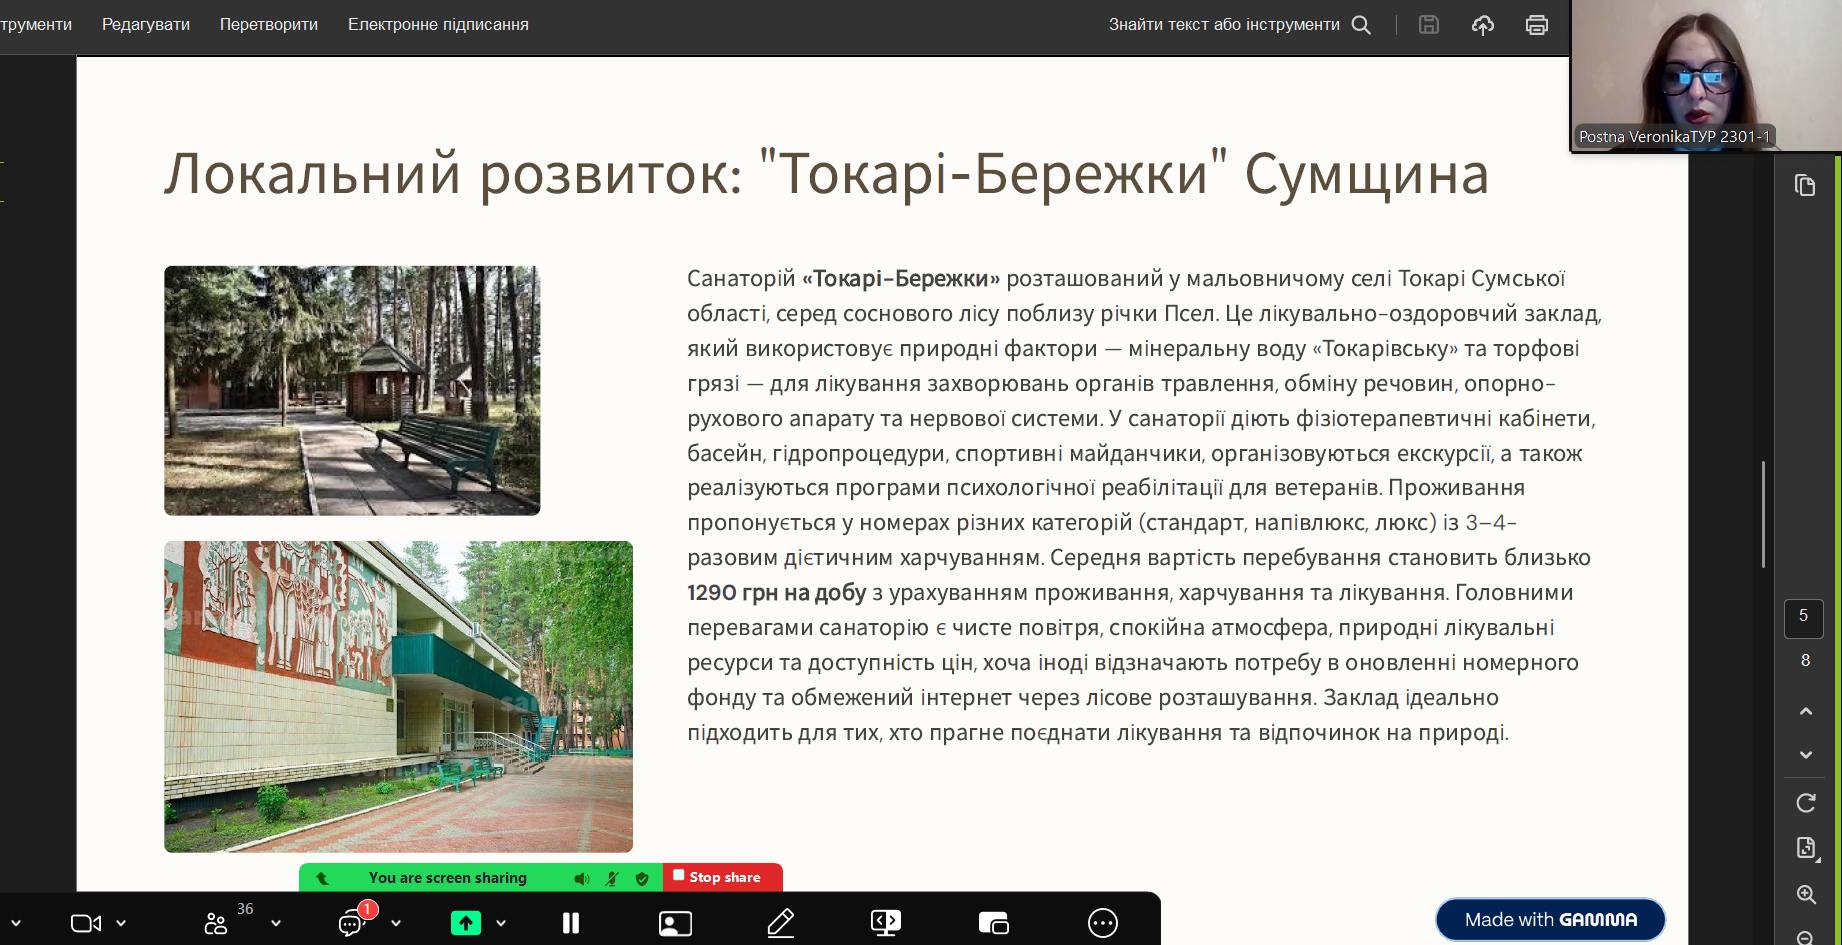Pause the screen share
The image size is (1842, 945).
pos(571,923)
